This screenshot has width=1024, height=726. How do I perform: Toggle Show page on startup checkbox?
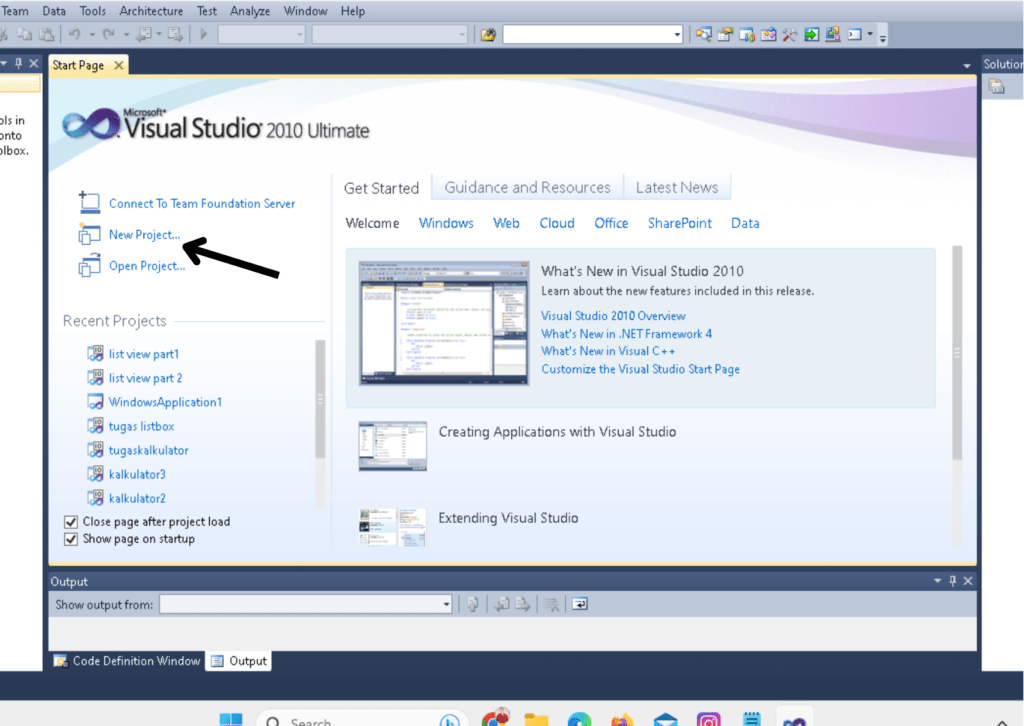[71, 539]
